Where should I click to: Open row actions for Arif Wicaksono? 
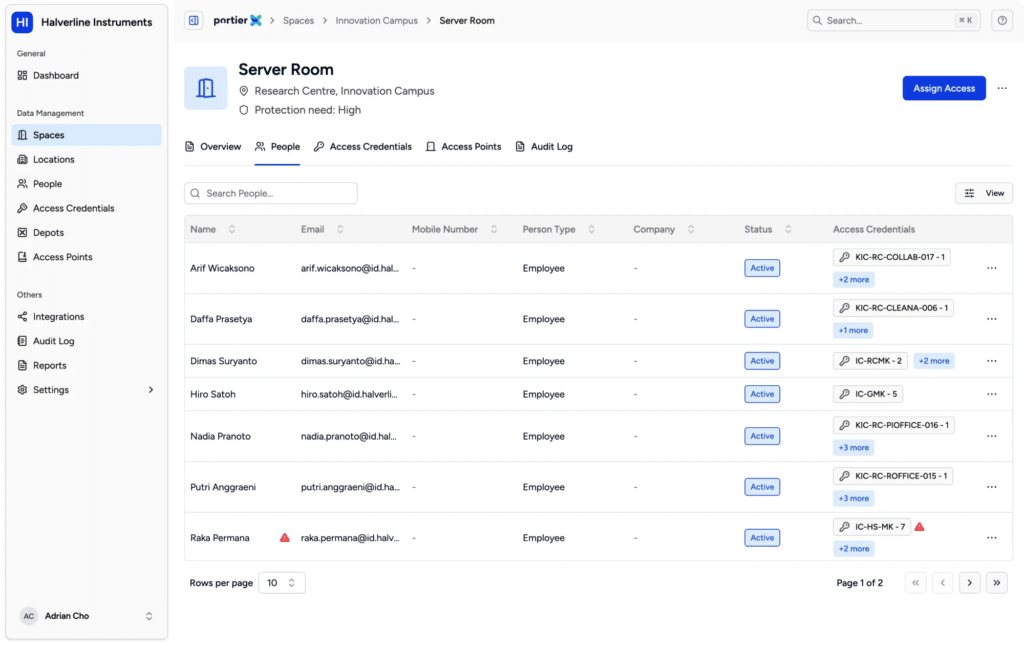point(991,268)
